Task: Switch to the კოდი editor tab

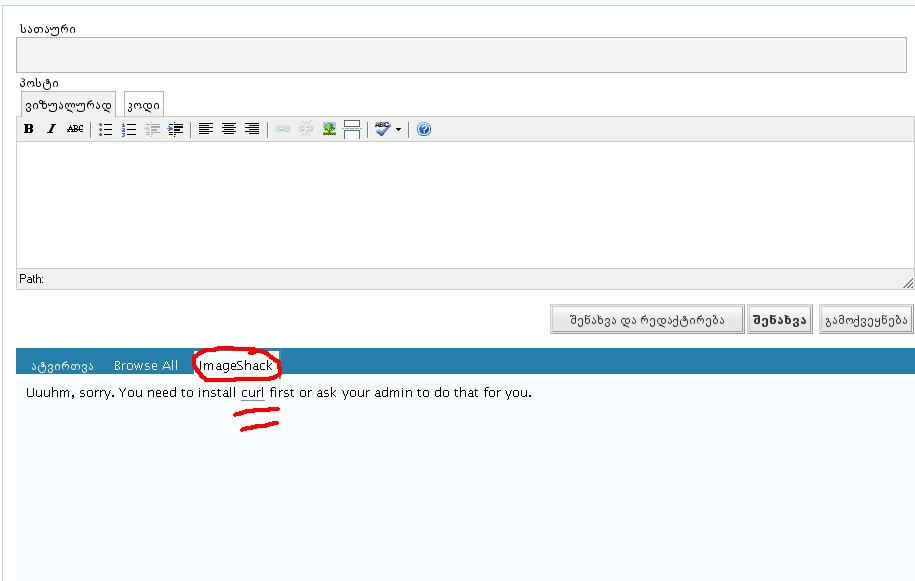Action: [x=144, y=105]
